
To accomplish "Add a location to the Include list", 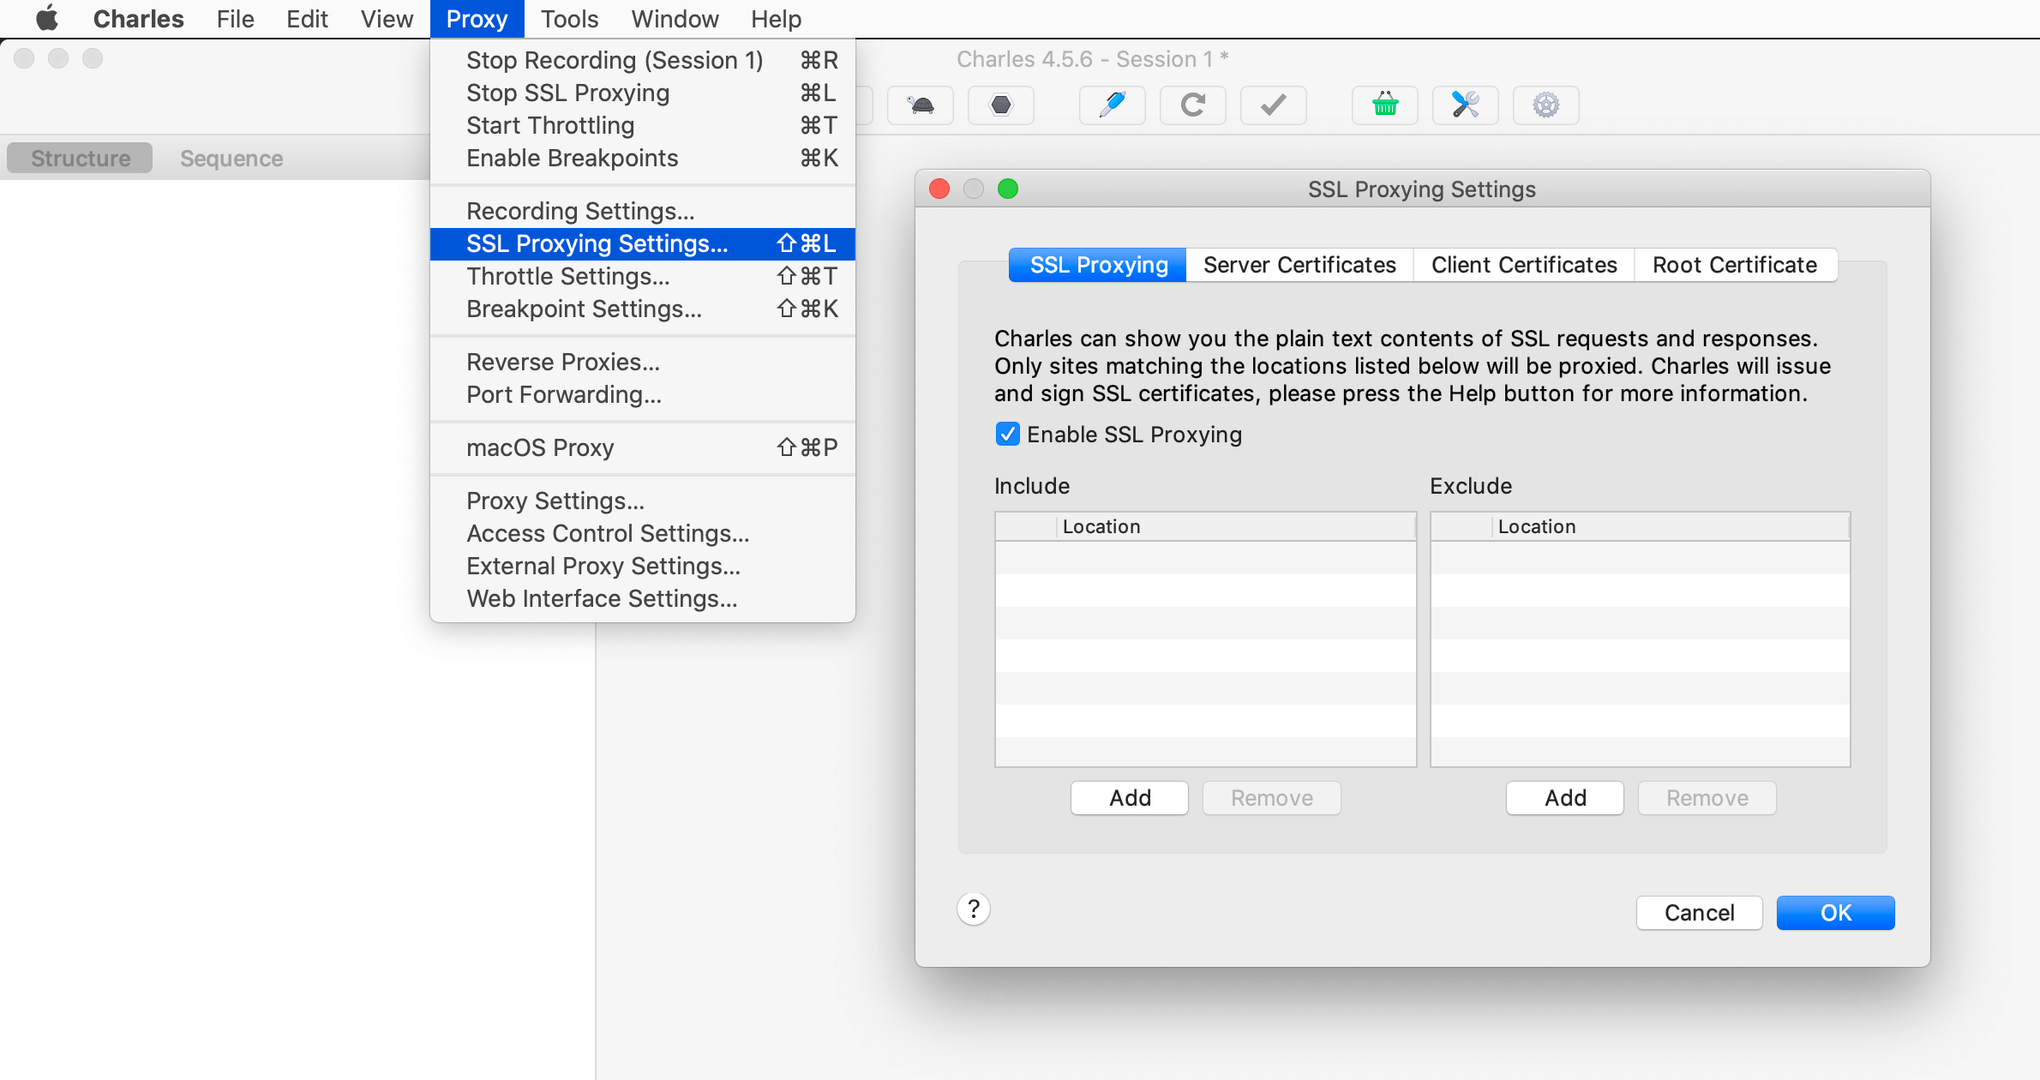I will coord(1129,798).
